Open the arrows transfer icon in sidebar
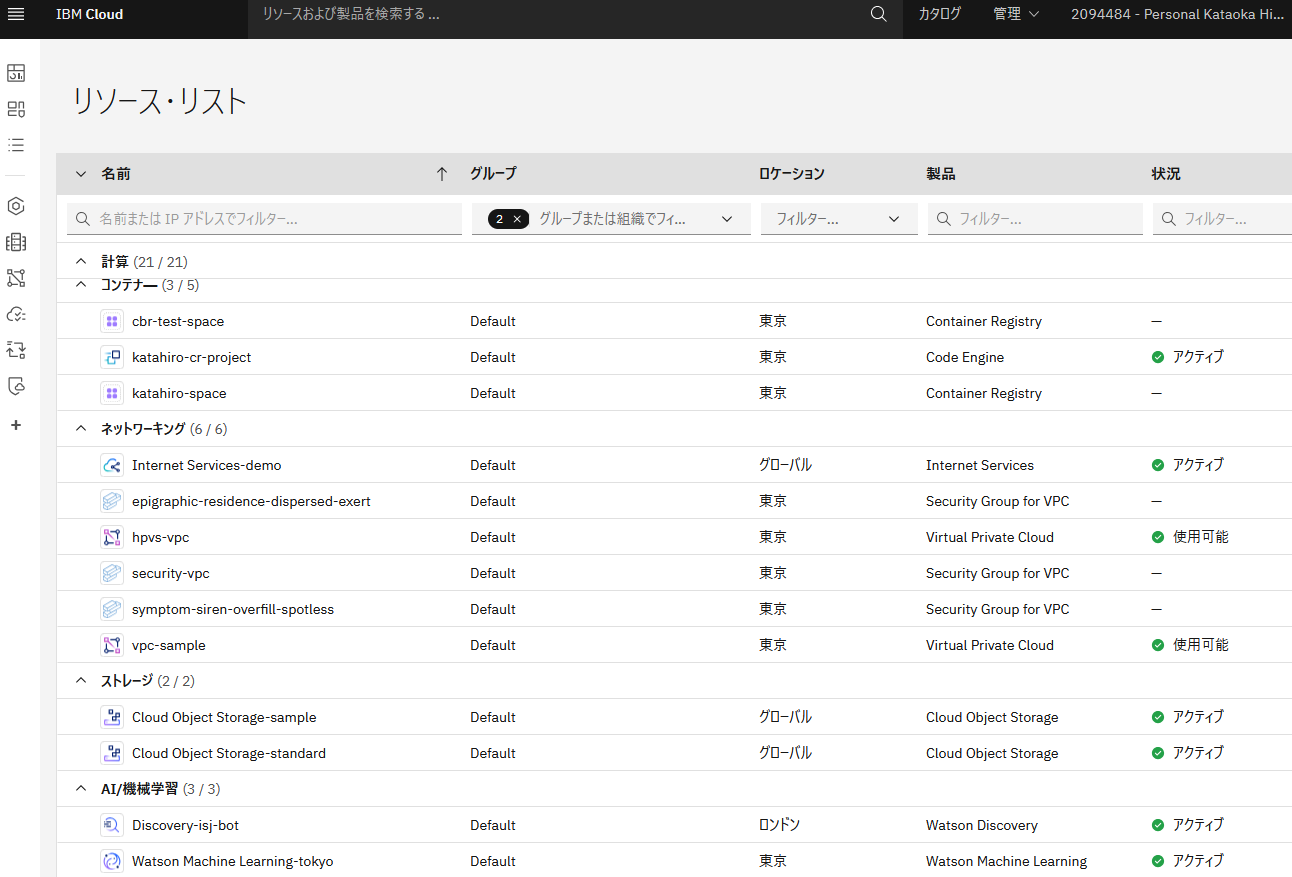The width and height of the screenshot is (1292, 877). coord(16,350)
